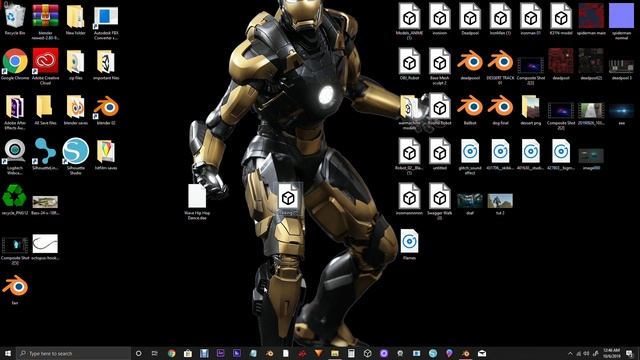Launch the blender 02 desktop shortcut

106,107
